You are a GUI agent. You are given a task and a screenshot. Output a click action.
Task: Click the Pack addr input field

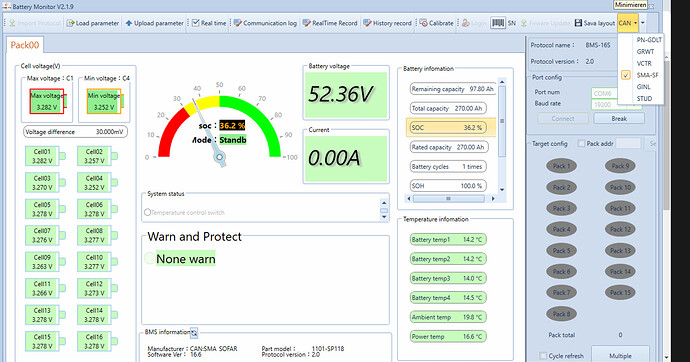pyautogui.click(x=628, y=143)
